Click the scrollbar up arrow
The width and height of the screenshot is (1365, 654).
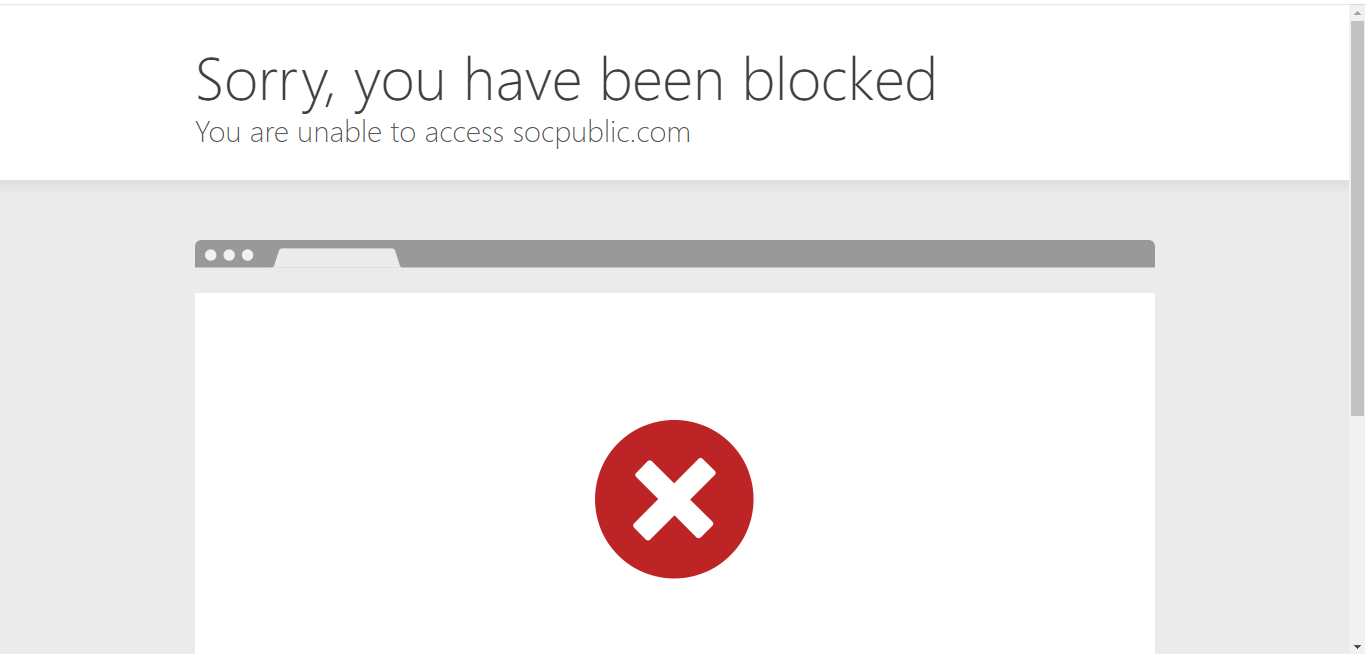point(1357,12)
